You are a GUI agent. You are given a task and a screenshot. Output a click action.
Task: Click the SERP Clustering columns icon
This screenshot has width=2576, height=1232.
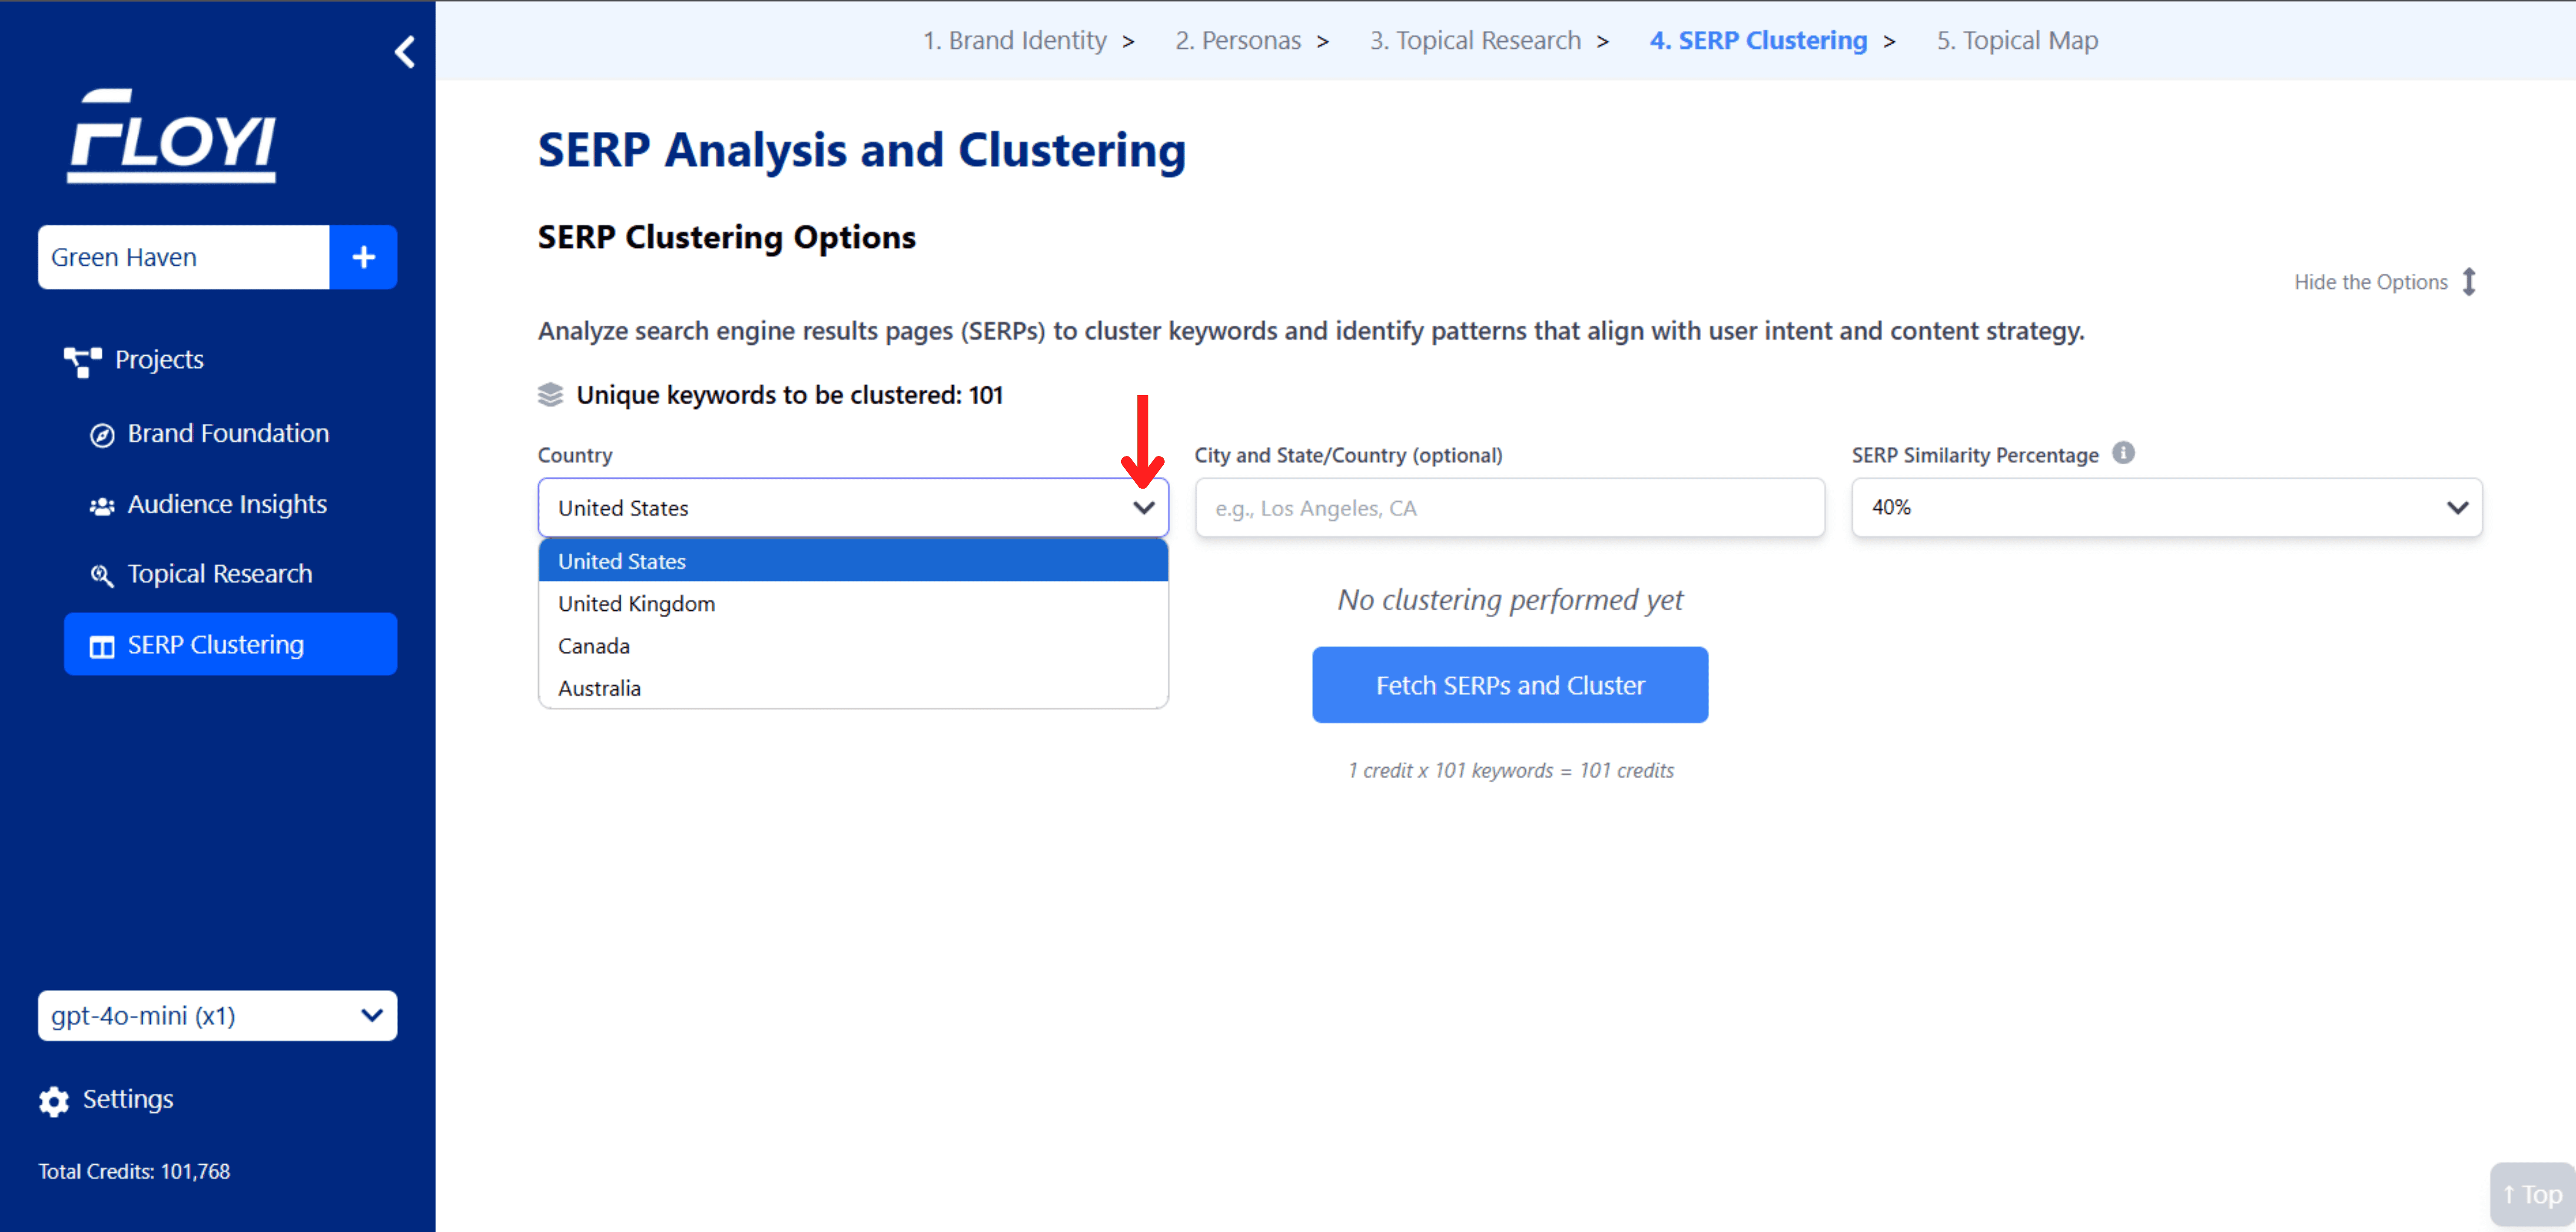coord(102,647)
